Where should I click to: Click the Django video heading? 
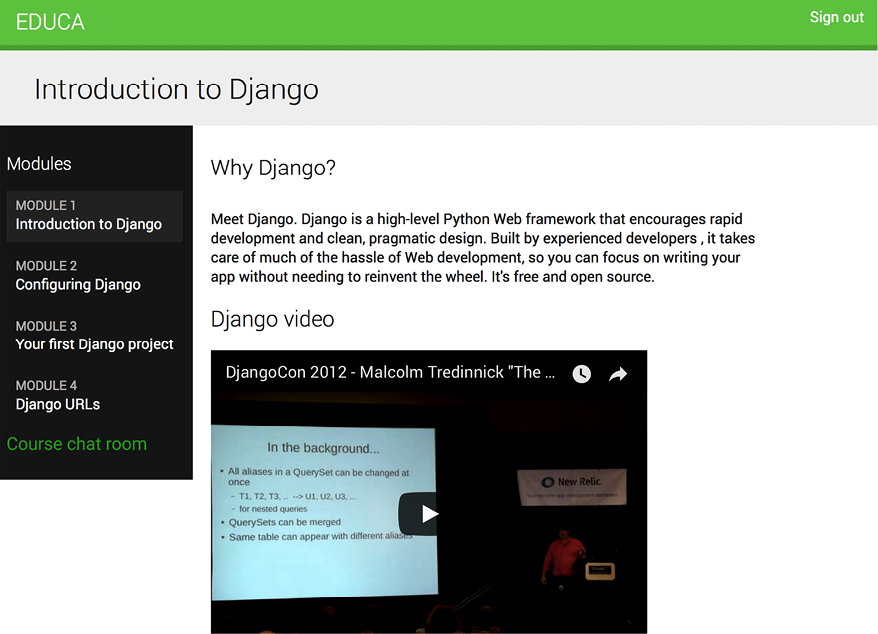click(272, 319)
